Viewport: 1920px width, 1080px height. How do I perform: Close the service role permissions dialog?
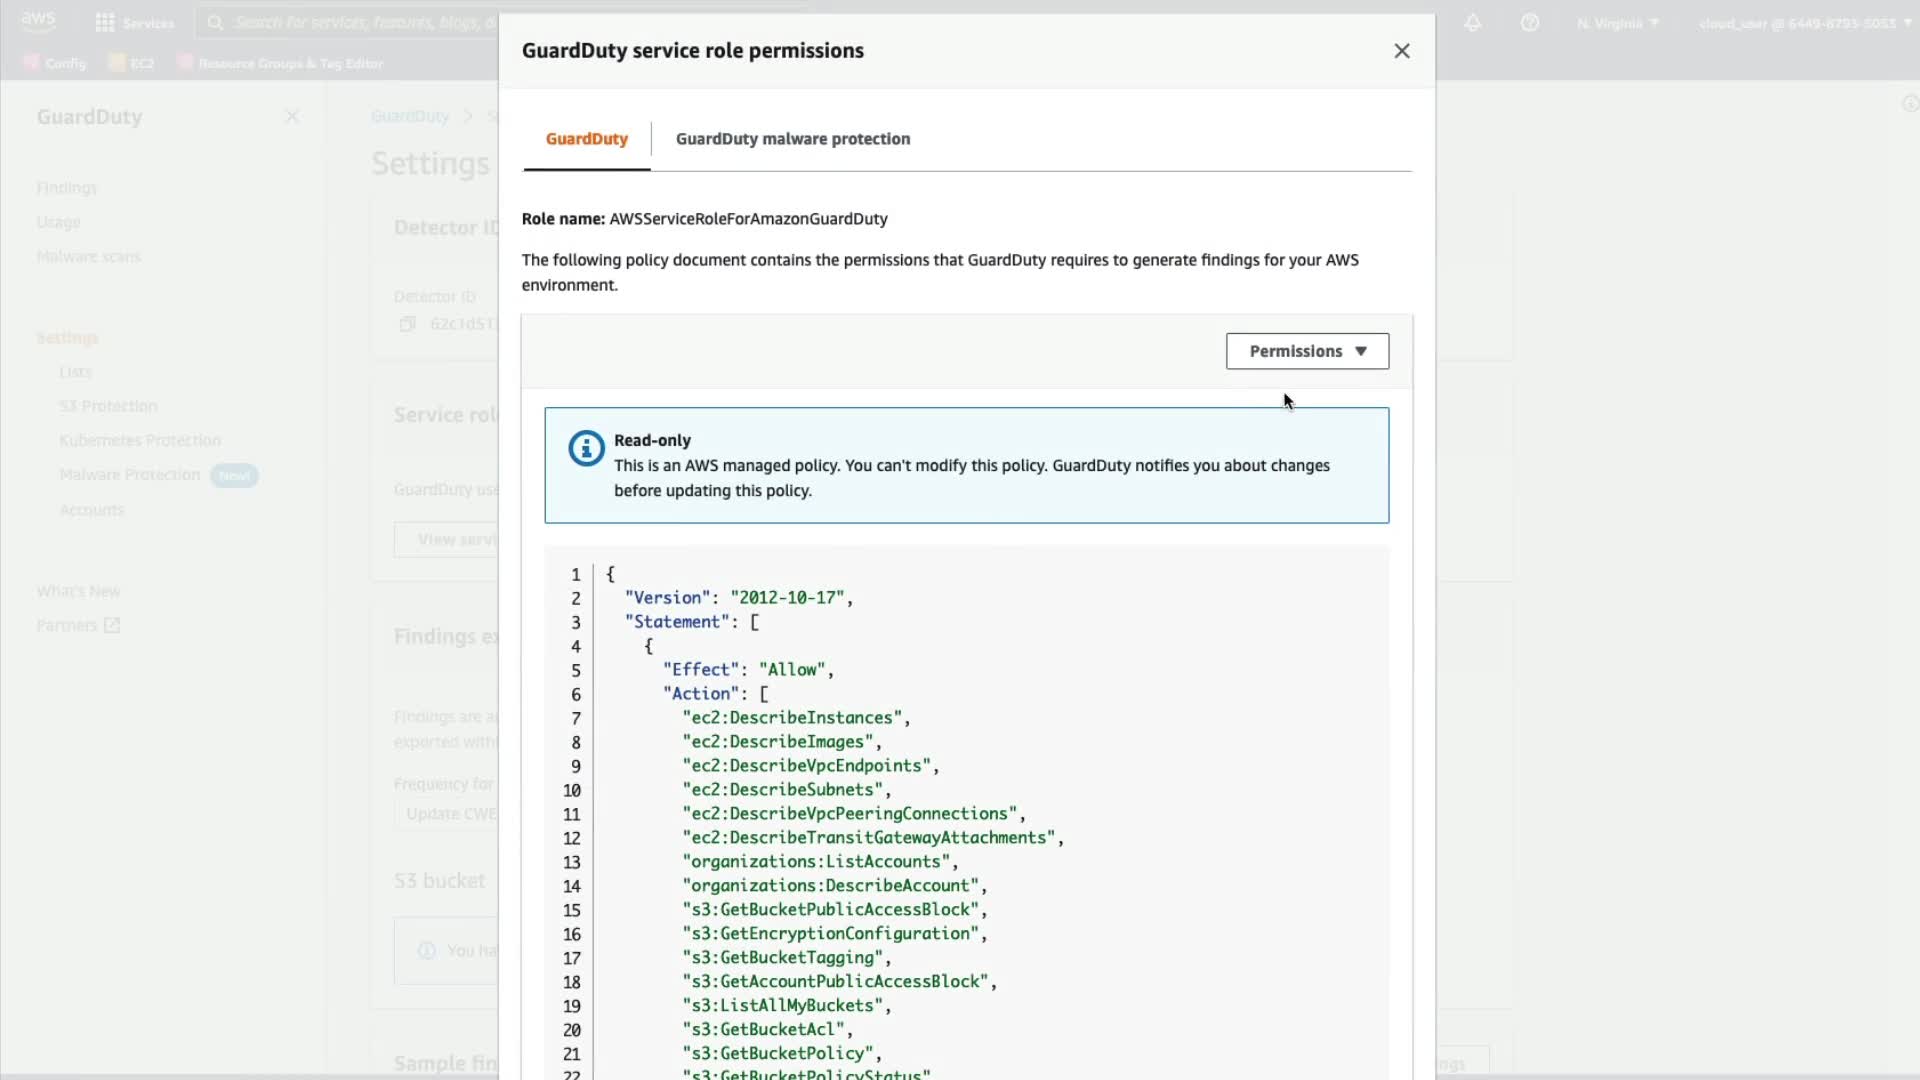[x=1401, y=51]
